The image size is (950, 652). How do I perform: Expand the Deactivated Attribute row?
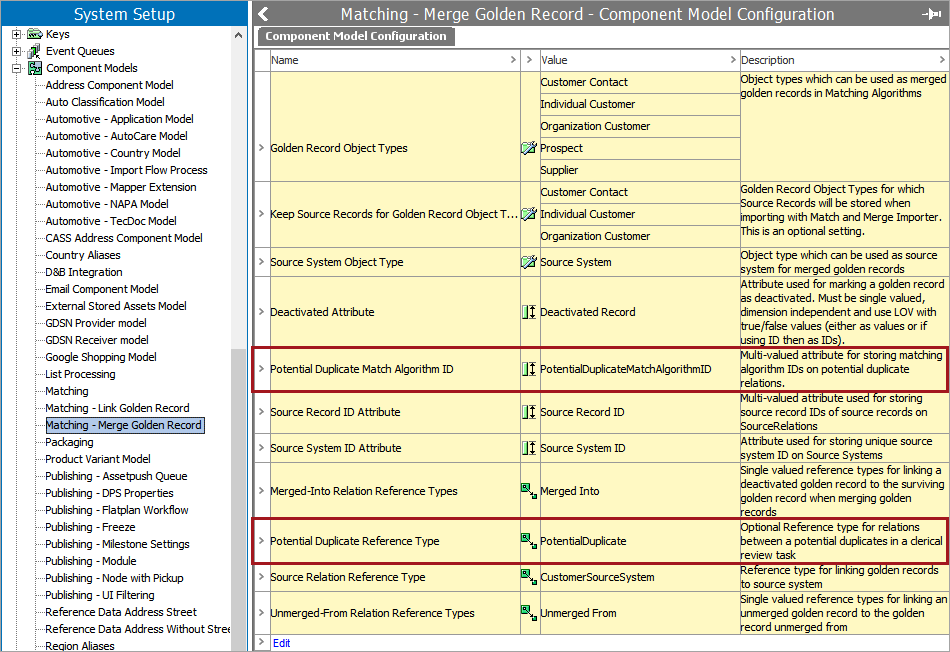[261, 312]
